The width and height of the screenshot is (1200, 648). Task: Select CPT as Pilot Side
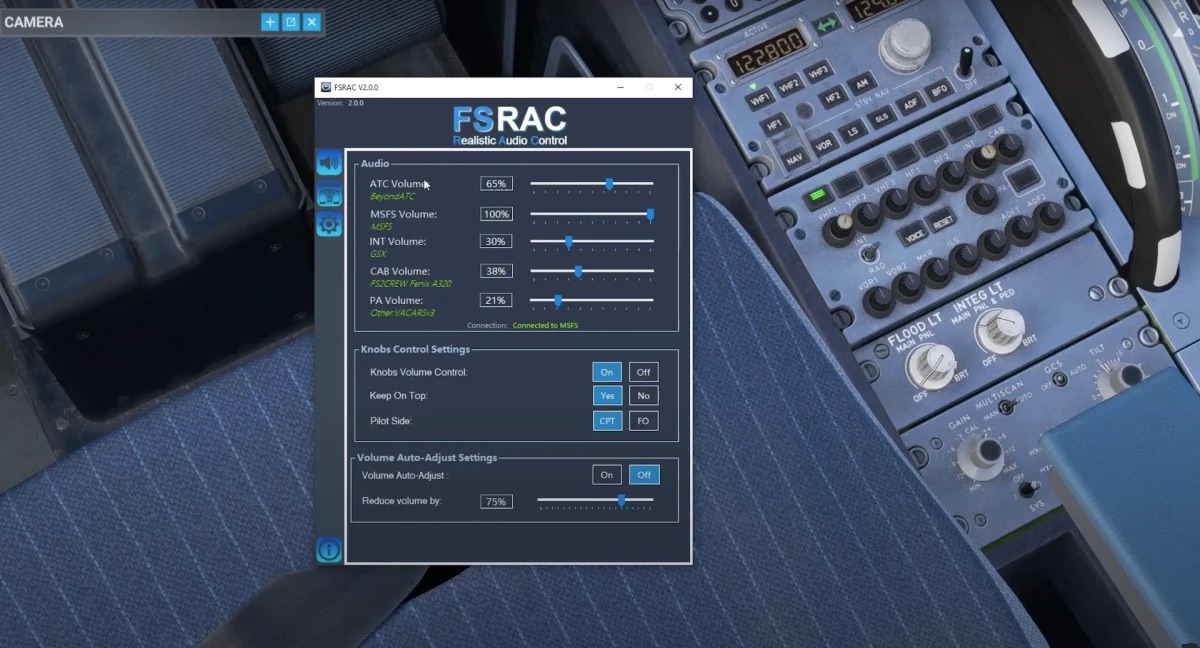[607, 421]
